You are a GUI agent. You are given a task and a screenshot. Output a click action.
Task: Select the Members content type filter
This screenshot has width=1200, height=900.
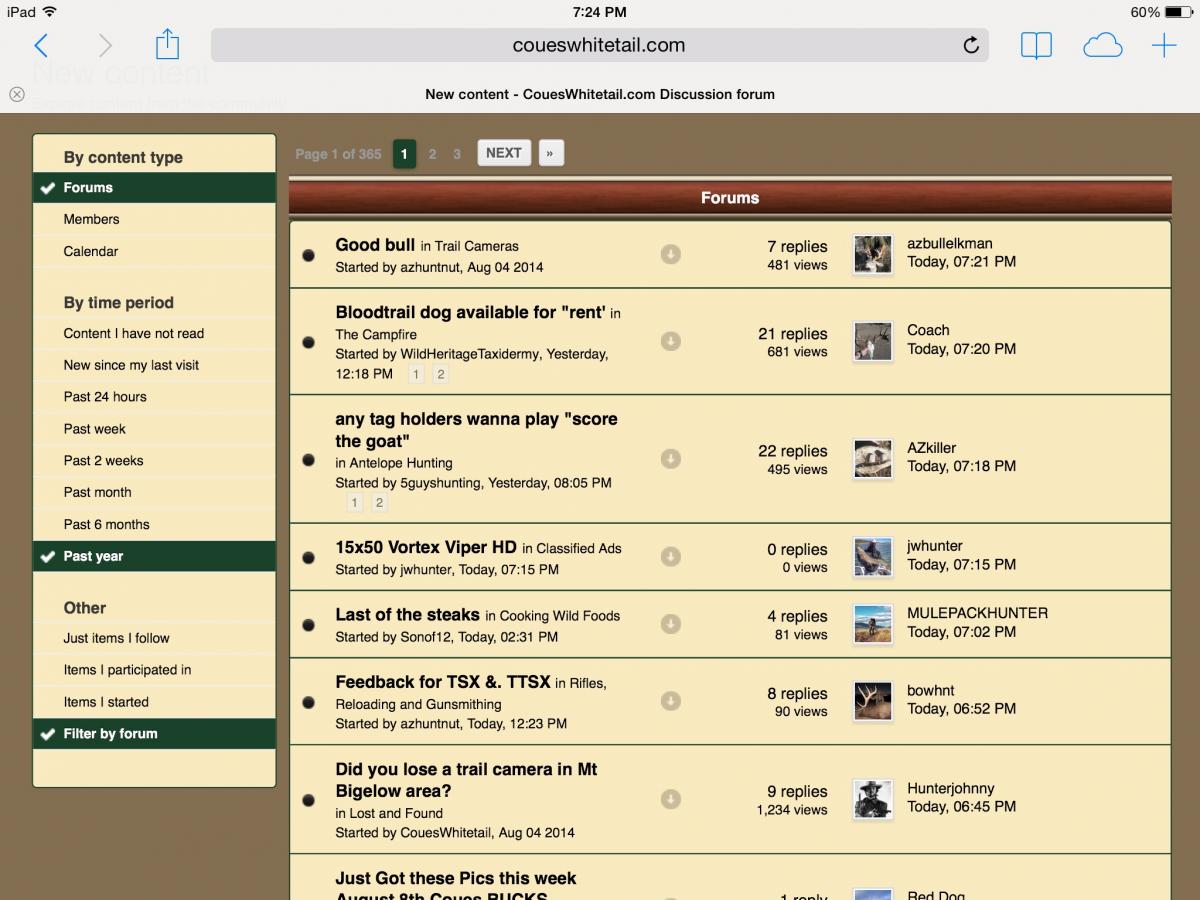click(x=154, y=219)
